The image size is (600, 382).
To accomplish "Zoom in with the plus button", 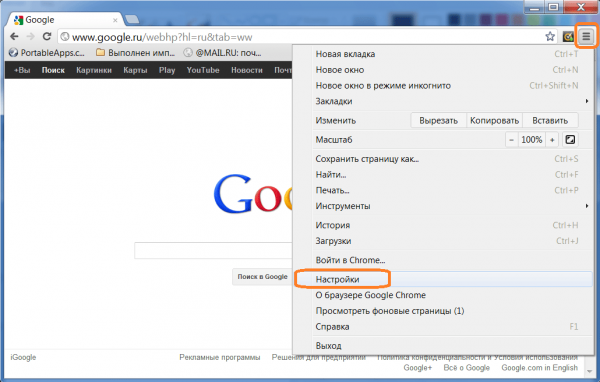I will [x=552, y=140].
